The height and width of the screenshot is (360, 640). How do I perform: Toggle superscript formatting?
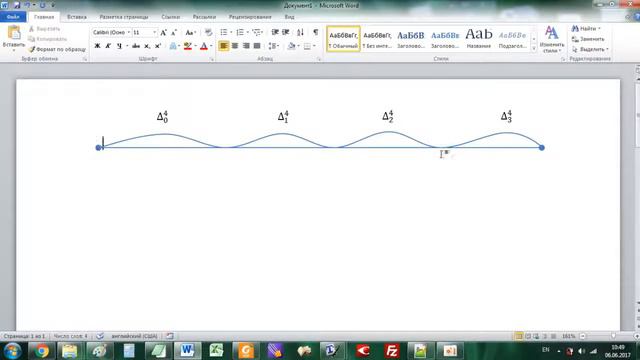158,46
